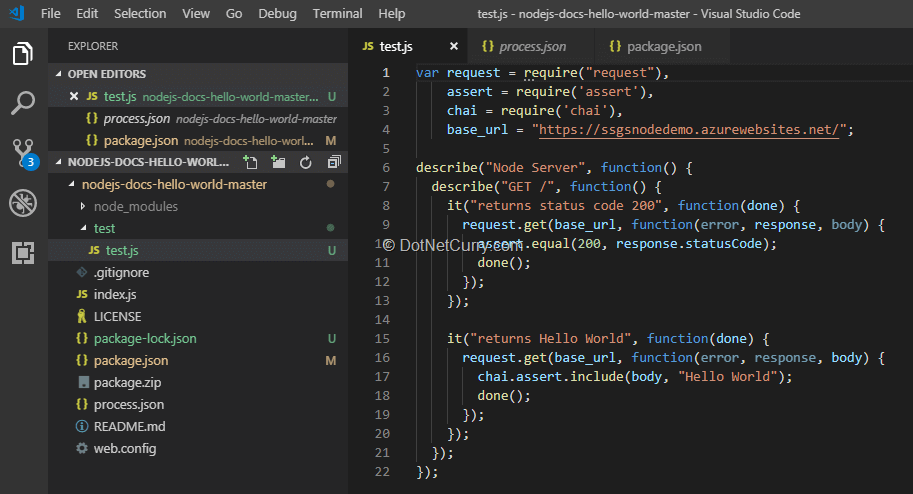The height and width of the screenshot is (494, 913).
Task: Switch to the process.json editor tab
Action: [x=530, y=46]
